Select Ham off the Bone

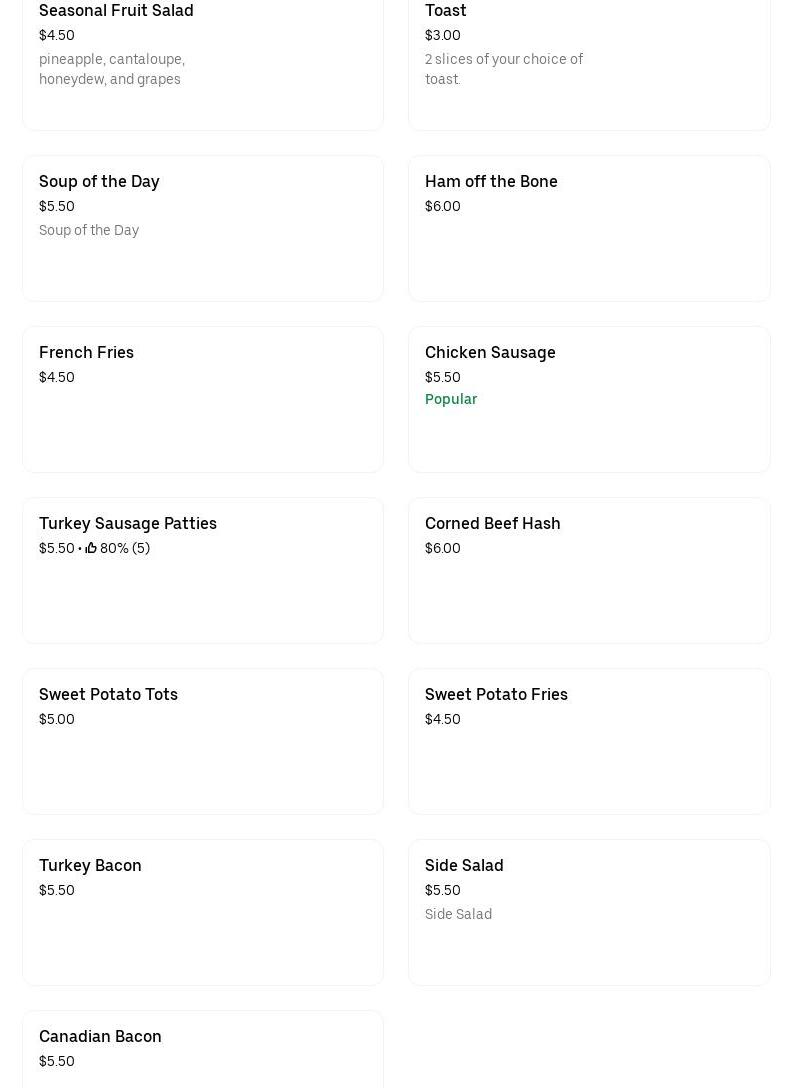[x=491, y=181]
